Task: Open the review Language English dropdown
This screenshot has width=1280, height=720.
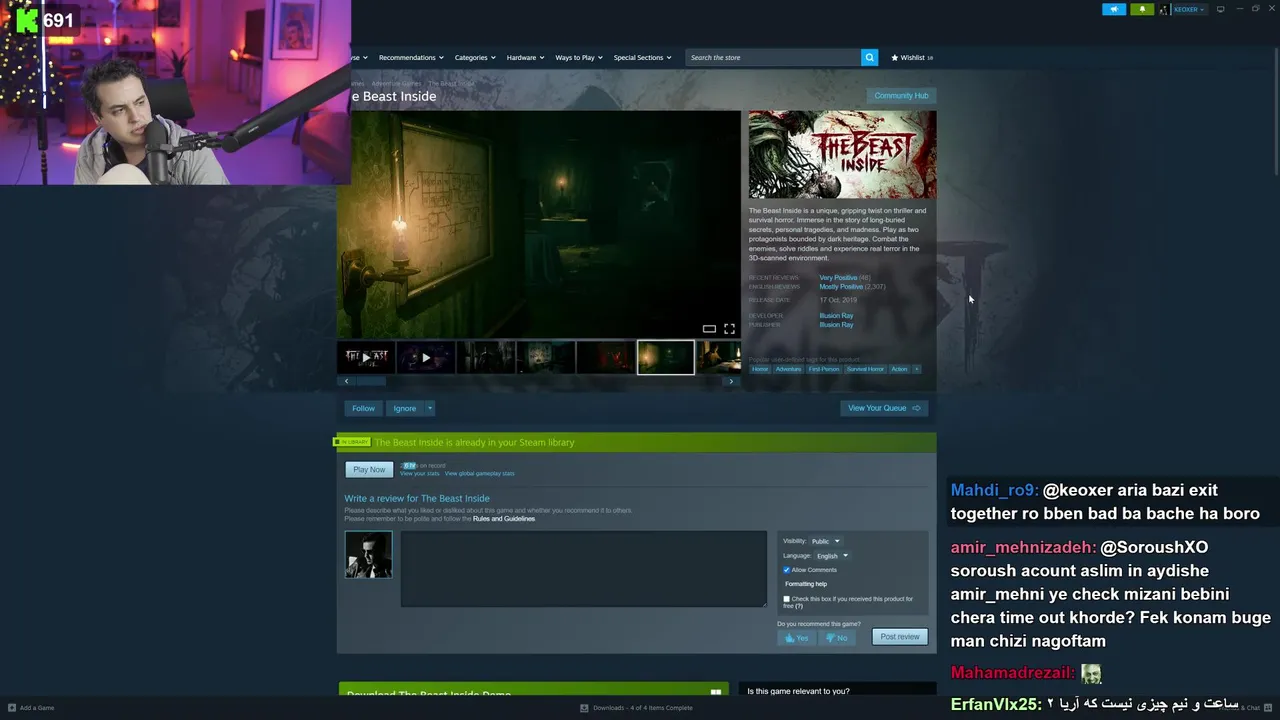Action: [x=832, y=556]
